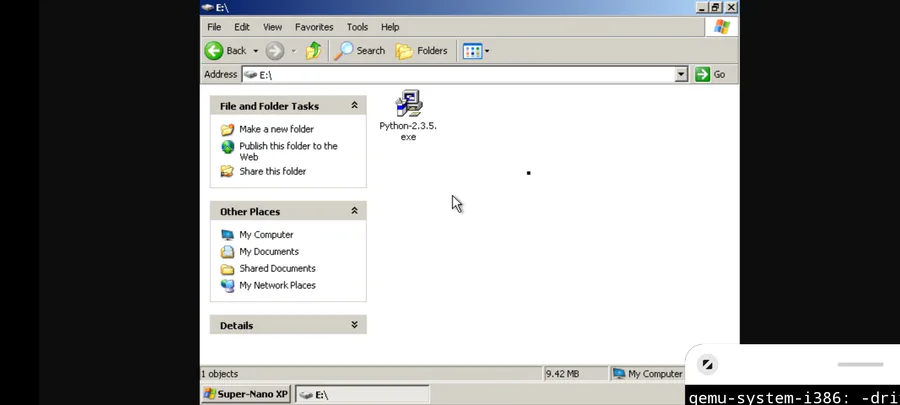Go up one folder level
This screenshot has height=405, width=900.
(x=313, y=50)
